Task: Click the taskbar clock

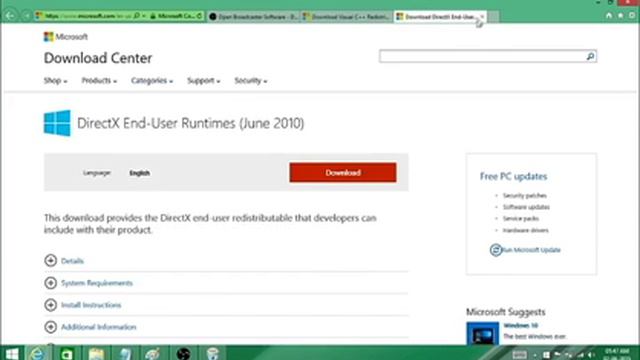Action: tap(617, 354)
